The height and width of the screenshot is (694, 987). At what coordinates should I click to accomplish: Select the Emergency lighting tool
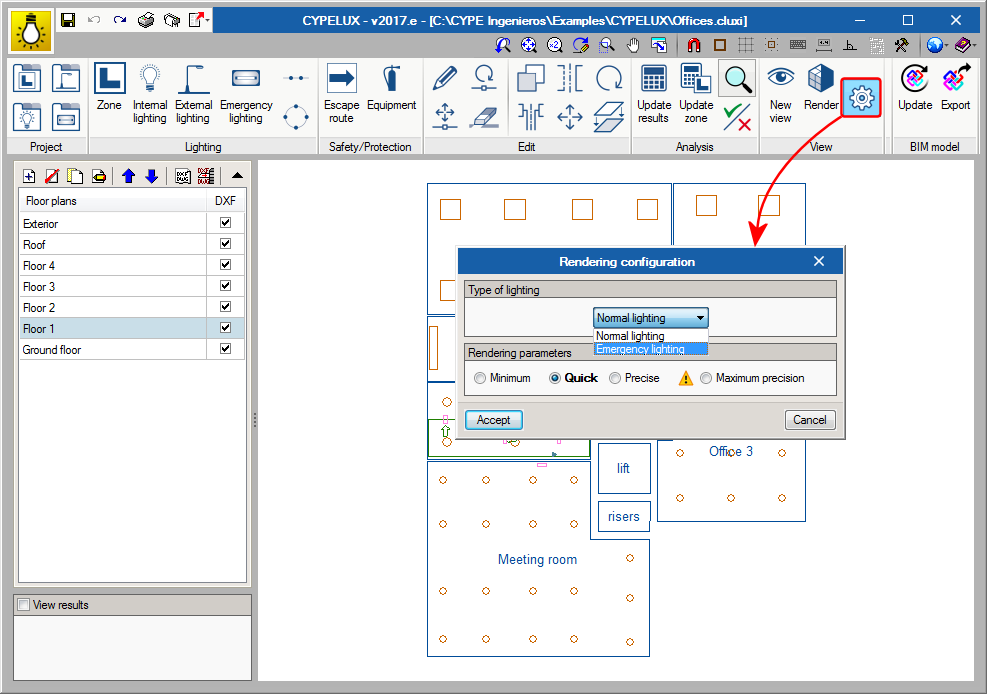tap(245, 92)
